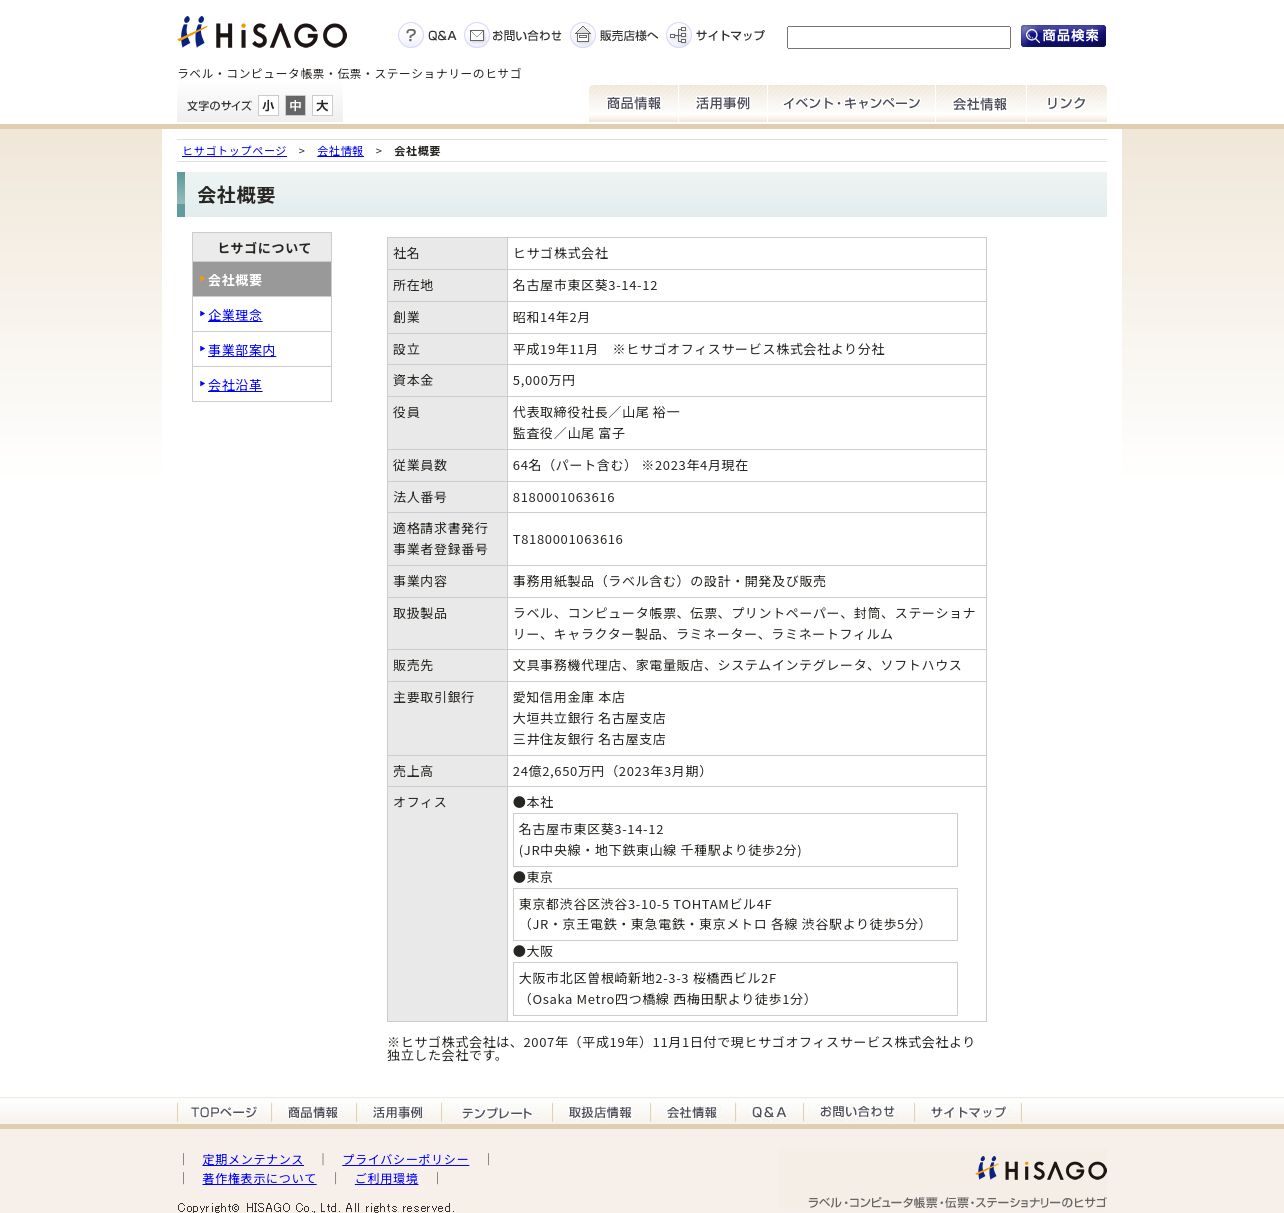Open 事業部案内 in the sidebar
This screenshot has width=1284, height=1213.
242,350
